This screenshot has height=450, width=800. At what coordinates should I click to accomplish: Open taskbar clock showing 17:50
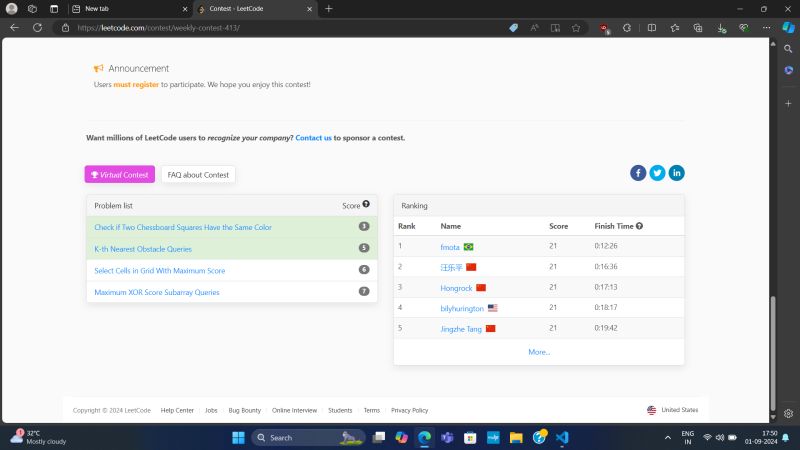tap(761, 437)
